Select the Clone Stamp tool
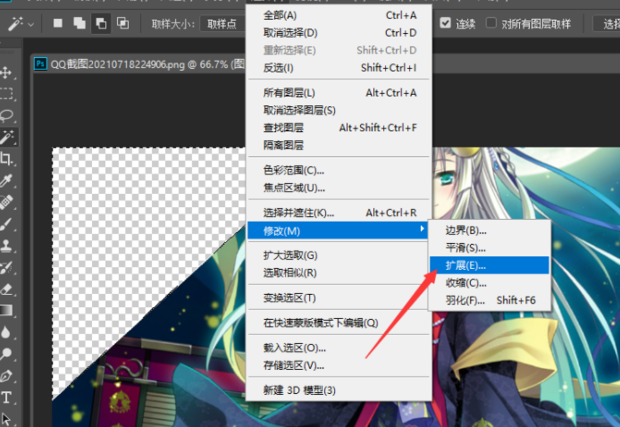Image resolution: width=620 pixels, height=427 pixels. 6,246
